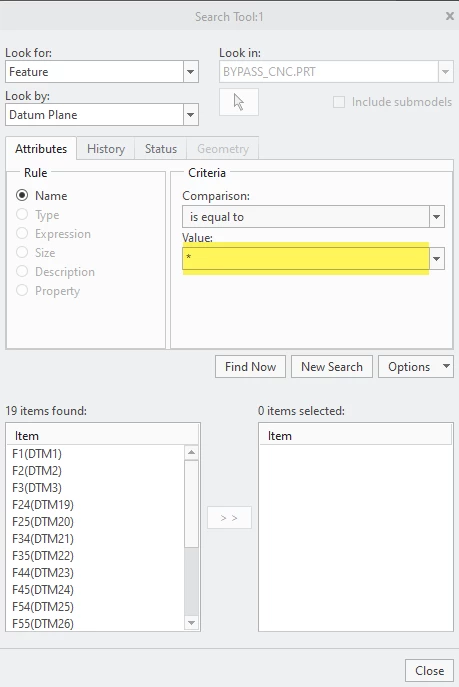Open the Options button dropdown arrow
The width and height of the screenshot is (459, 687).
pyautogui.click(x=446, y=366)
